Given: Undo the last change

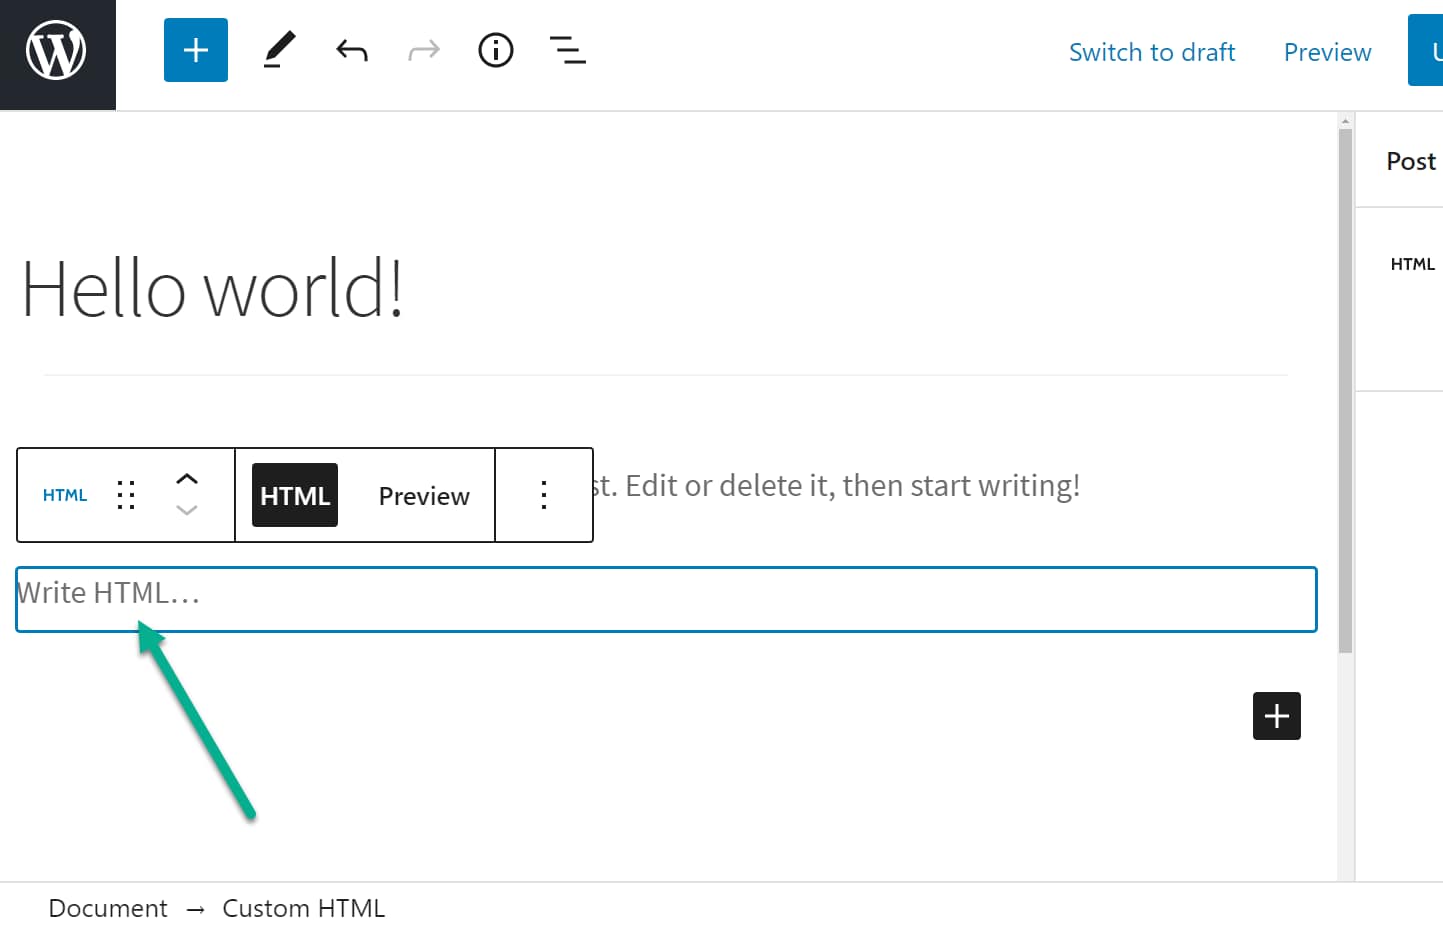Looking at the screenshot, I should pyautogui.click(x=351, y=50).
